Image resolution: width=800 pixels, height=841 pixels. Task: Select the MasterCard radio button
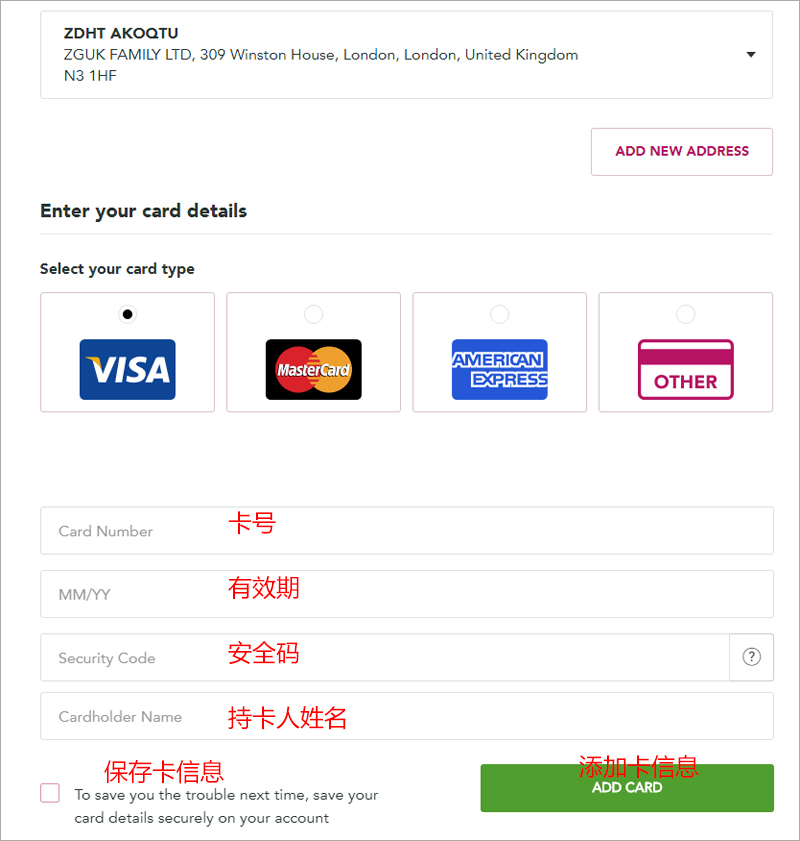click(x=314, y=314)
